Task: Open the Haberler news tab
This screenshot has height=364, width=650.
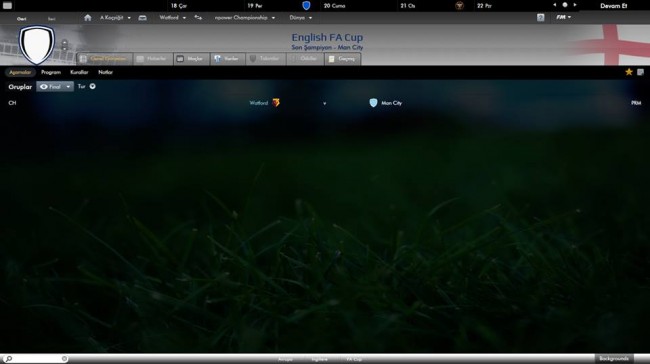Action: [x=153, y=59]
